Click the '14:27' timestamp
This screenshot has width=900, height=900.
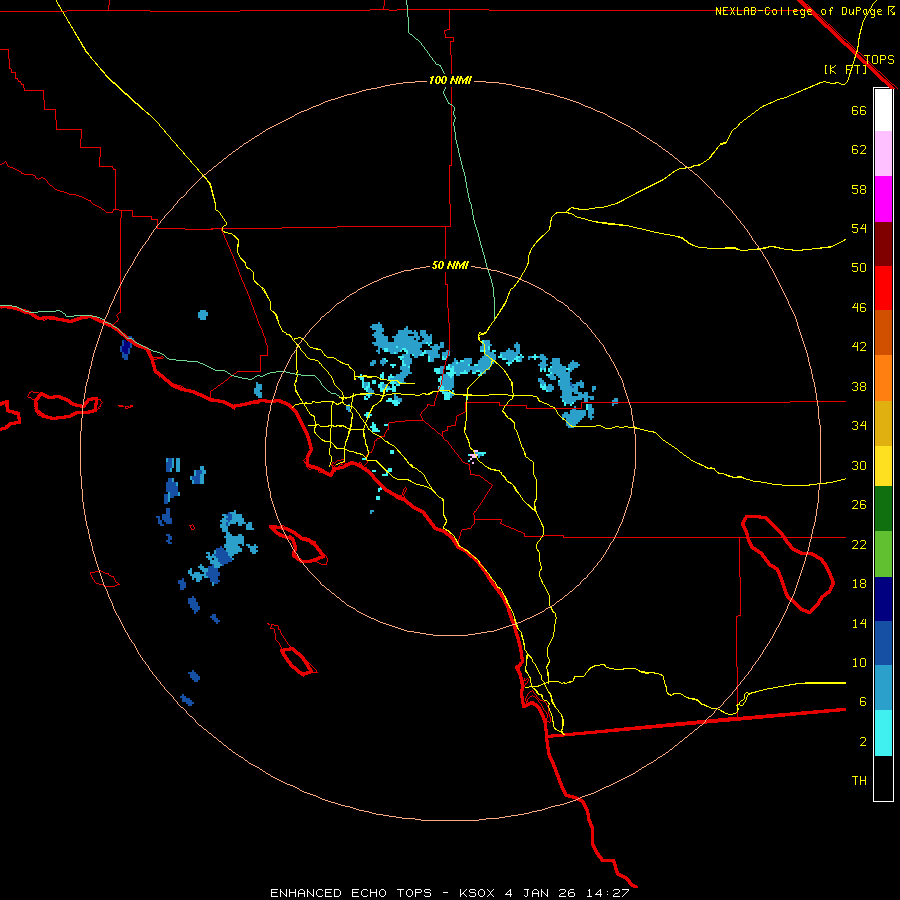(608, 893)
